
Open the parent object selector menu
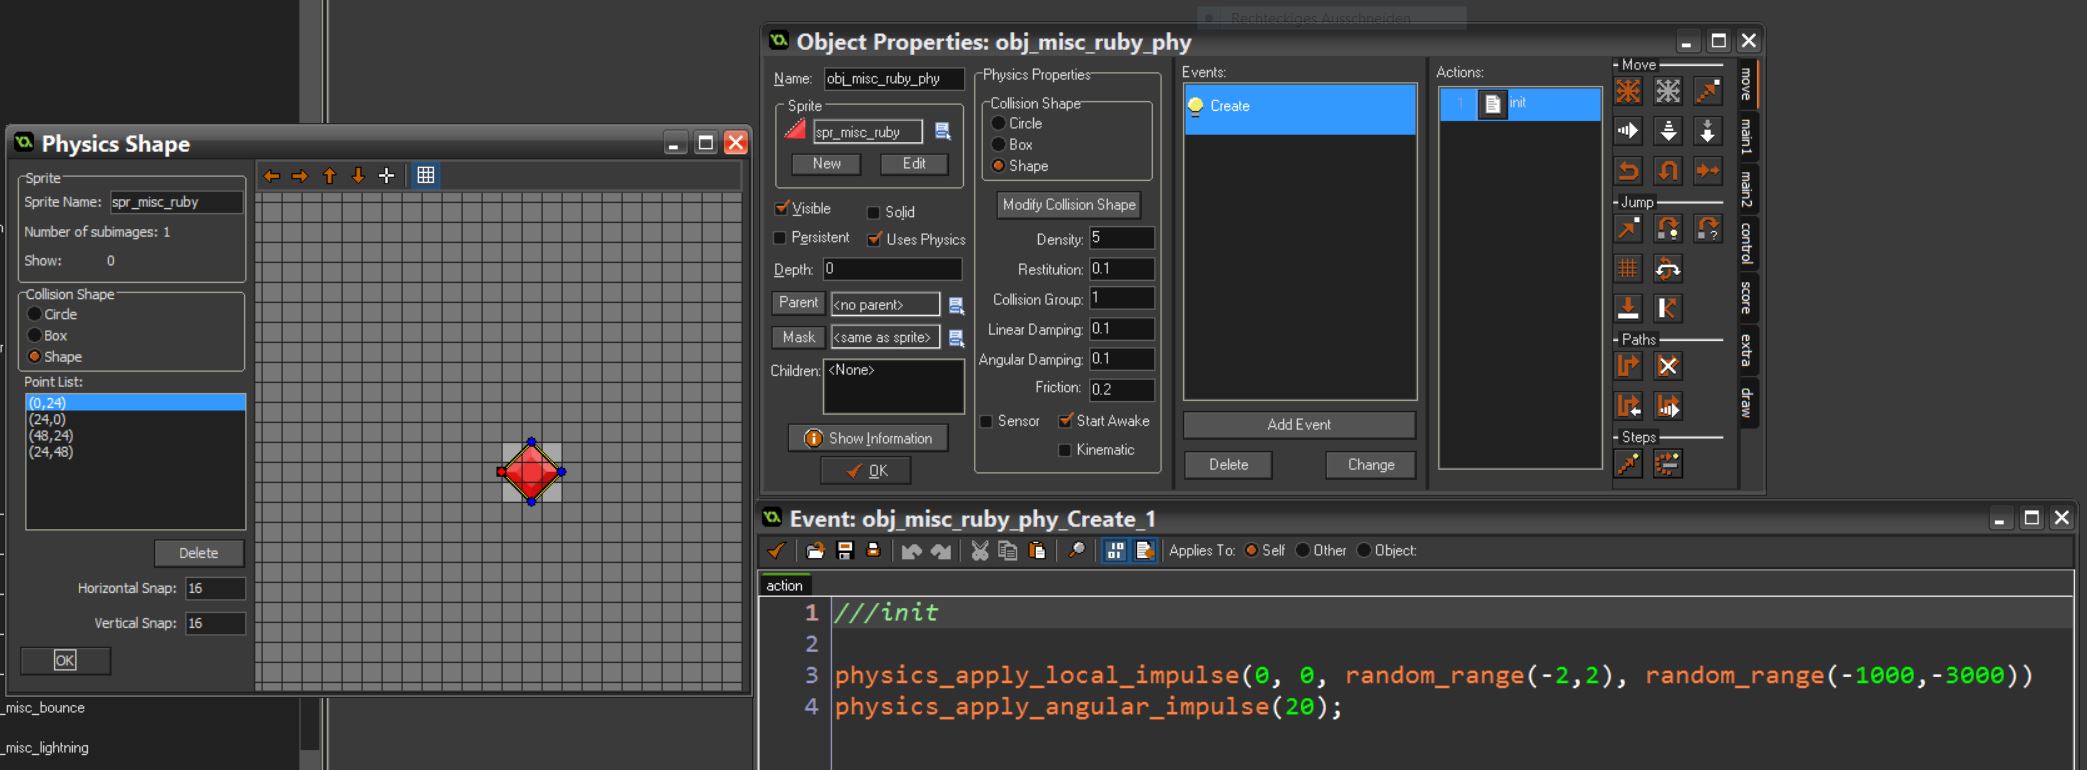[956, 305]
